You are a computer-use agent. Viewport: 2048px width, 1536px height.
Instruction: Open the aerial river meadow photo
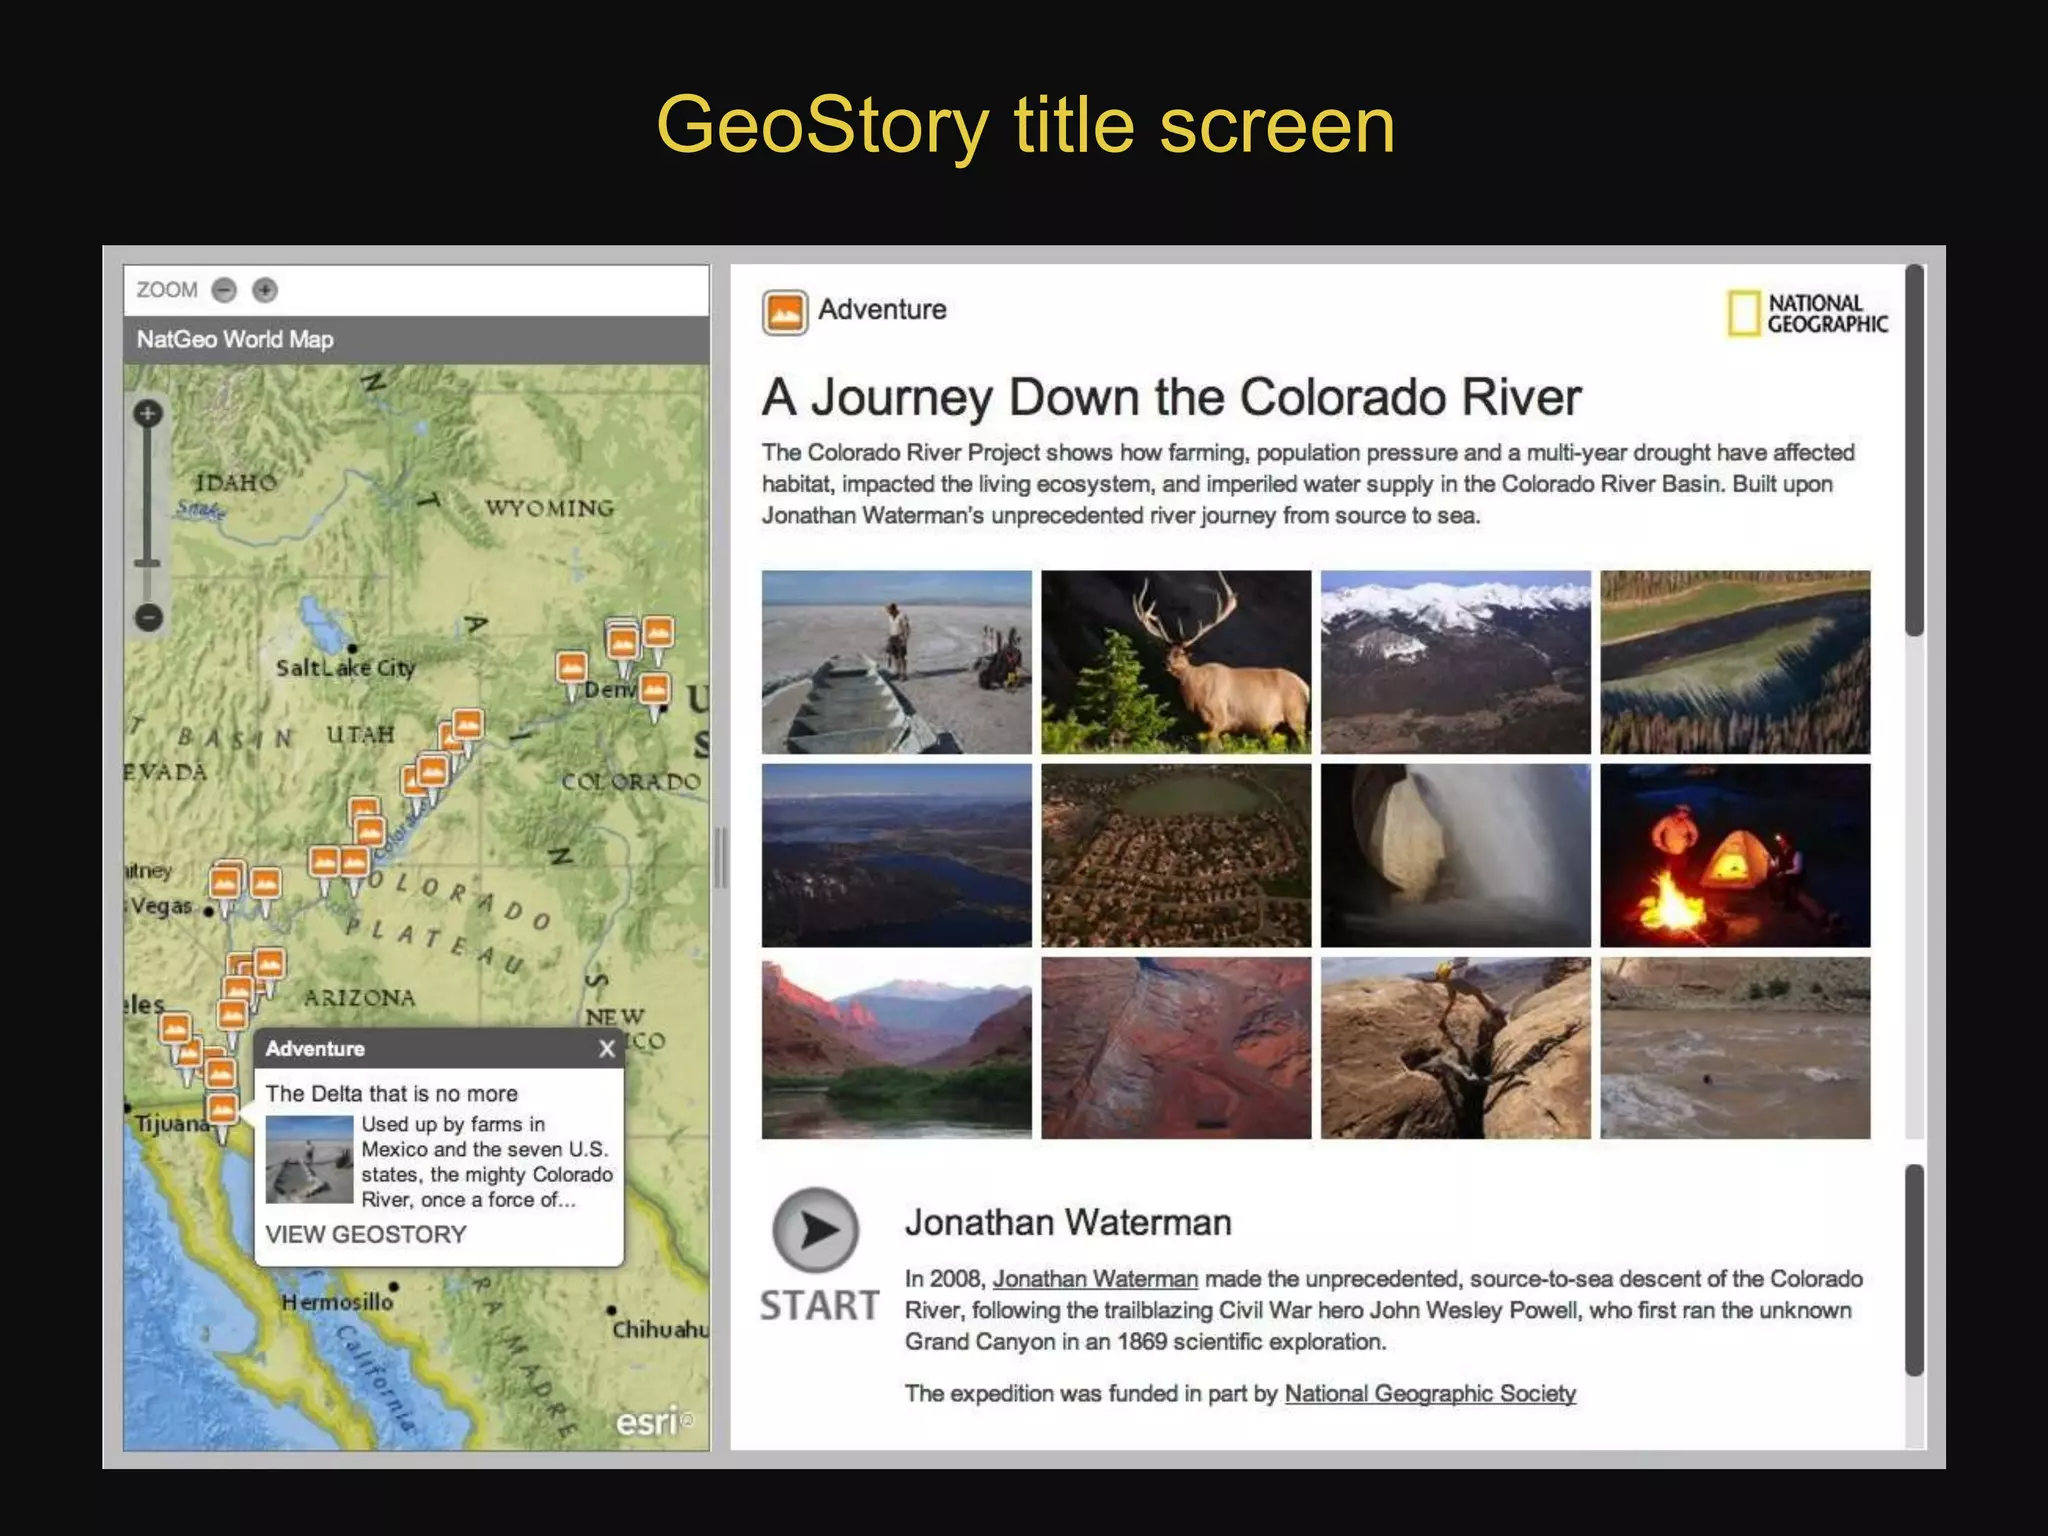point(1735,662)
